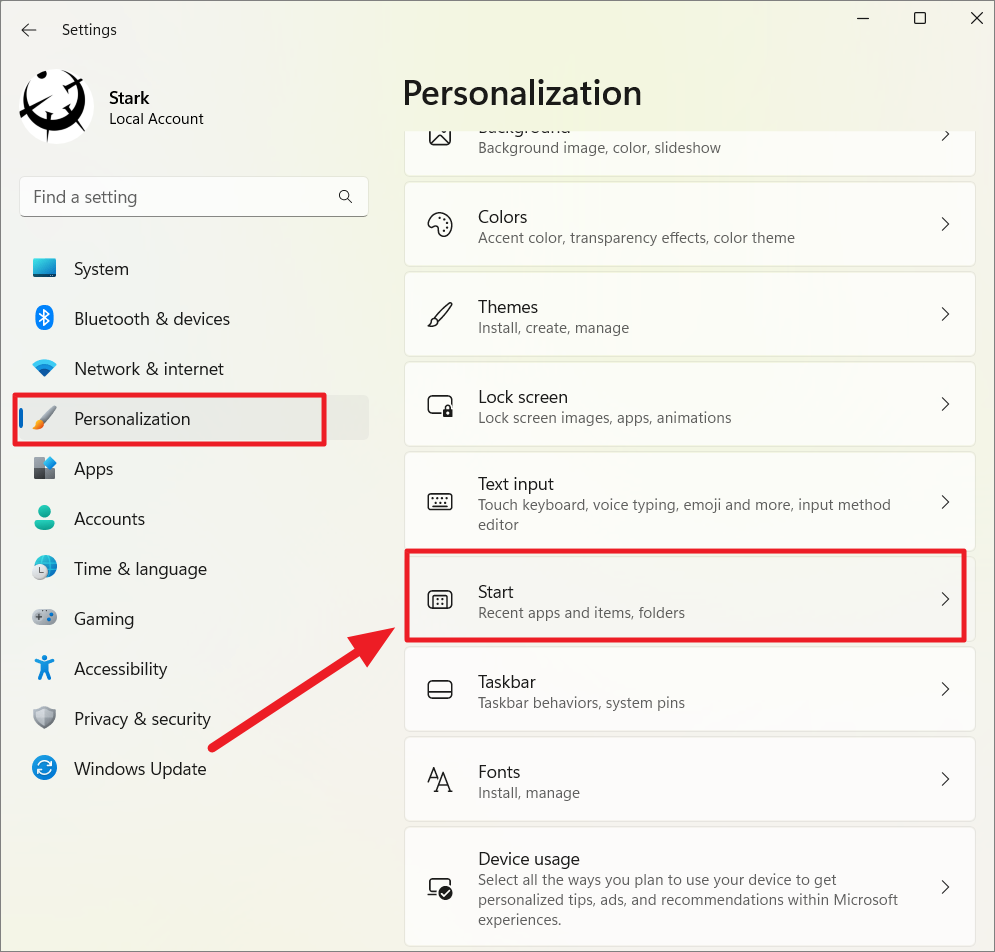Click the Device usage icon

[x=440, y=888]
